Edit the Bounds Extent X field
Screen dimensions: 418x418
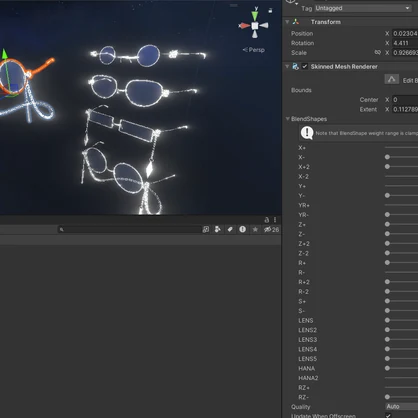(405, 109)
